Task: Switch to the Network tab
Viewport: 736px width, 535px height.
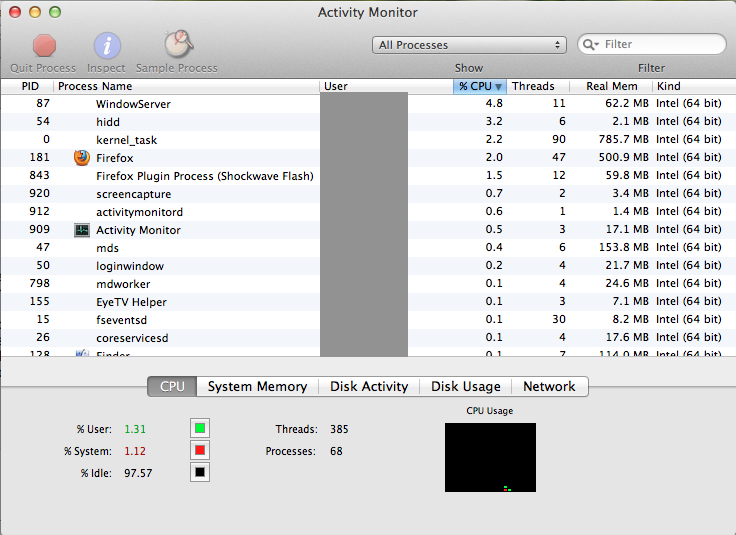Action: coord(549,386)
